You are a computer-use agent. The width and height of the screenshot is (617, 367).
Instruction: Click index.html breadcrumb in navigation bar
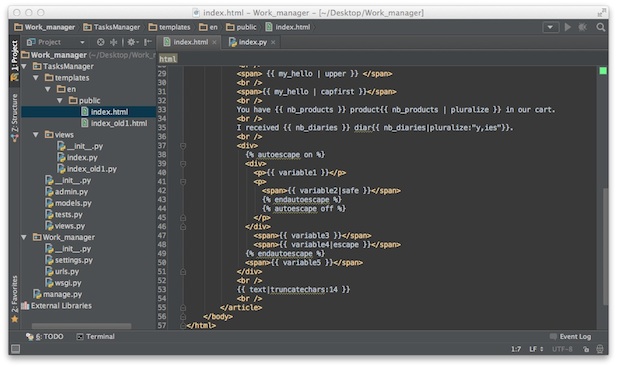click(288, 27)
